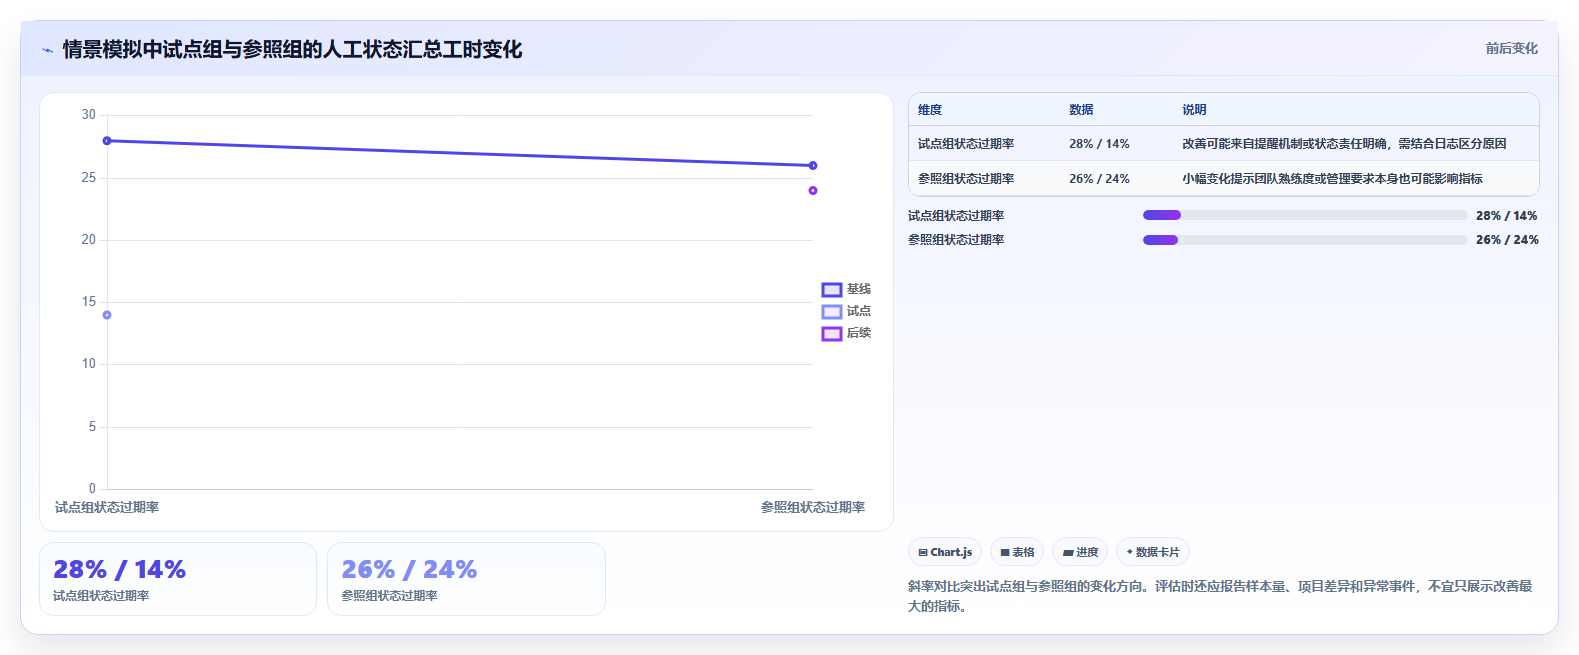Click the 参照组状态过期率 x-axis label
The image size is (1579, 655).
point(813,508)
